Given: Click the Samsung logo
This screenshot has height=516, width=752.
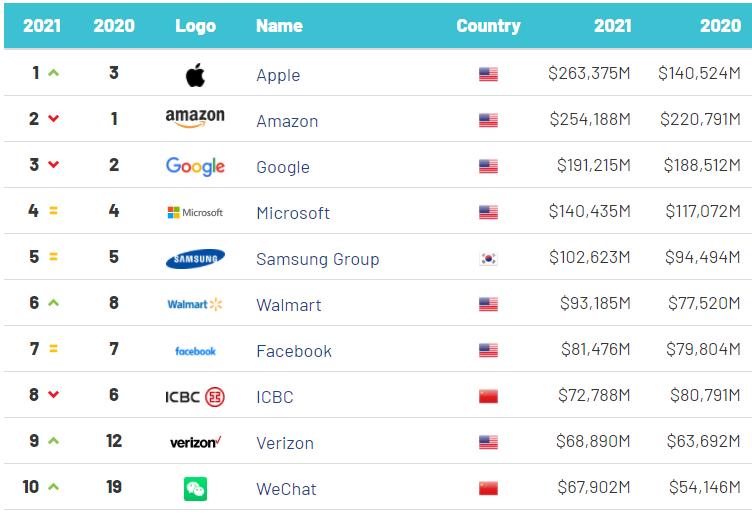Looking at the screenshot, I should pos(195,258).
